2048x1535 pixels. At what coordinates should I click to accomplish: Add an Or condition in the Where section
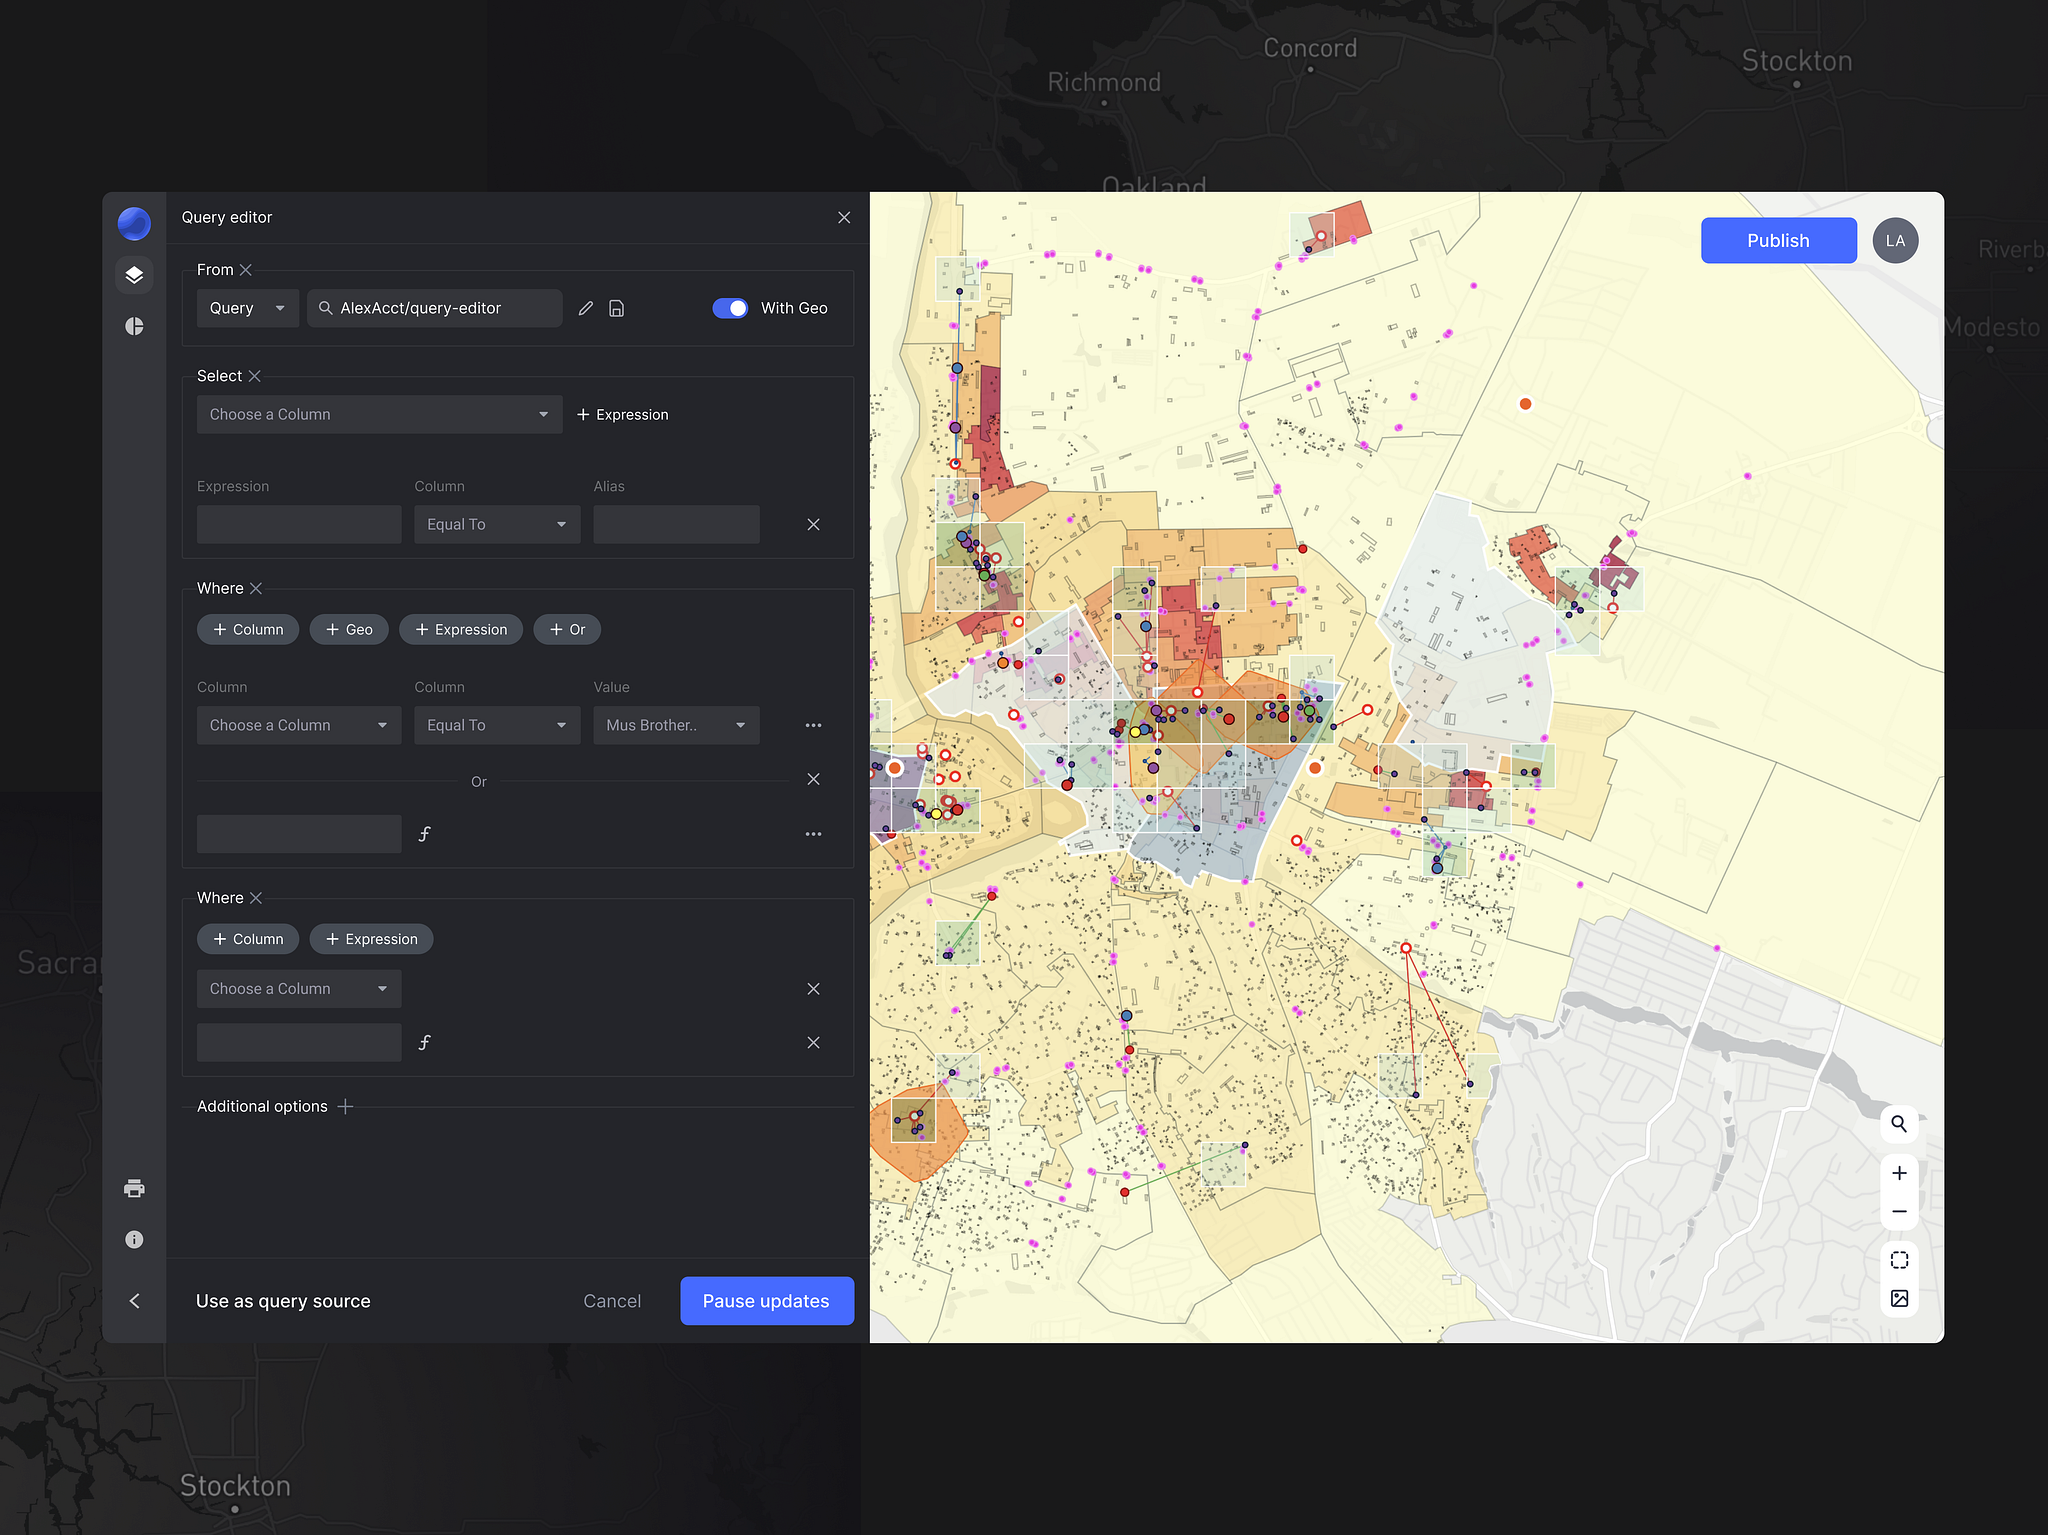(x=567, y=629)
